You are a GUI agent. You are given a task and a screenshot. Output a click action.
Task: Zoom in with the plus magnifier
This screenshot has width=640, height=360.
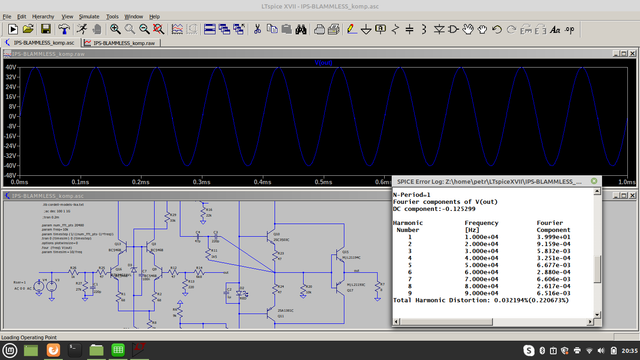pos(115,29)
